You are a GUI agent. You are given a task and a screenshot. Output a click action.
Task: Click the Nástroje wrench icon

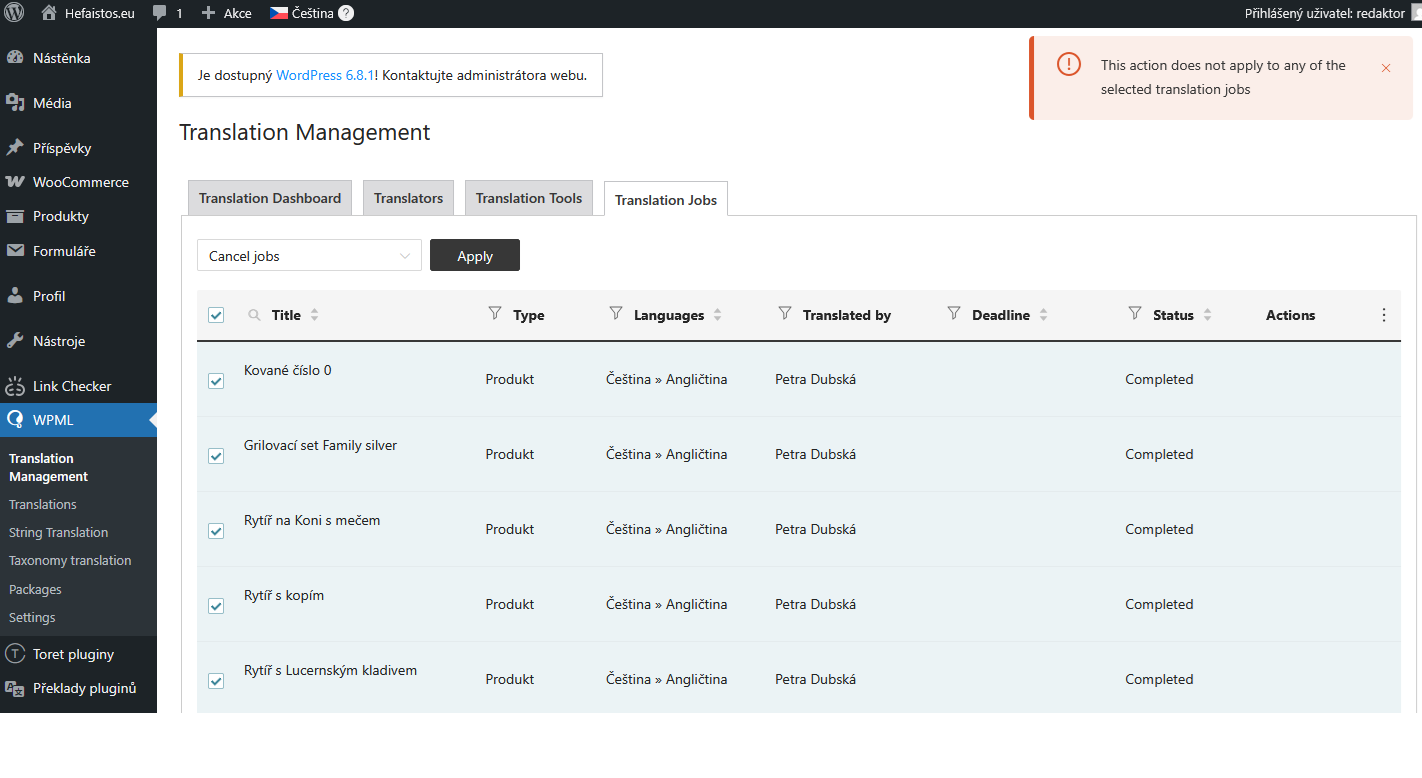tap(15, 341)
